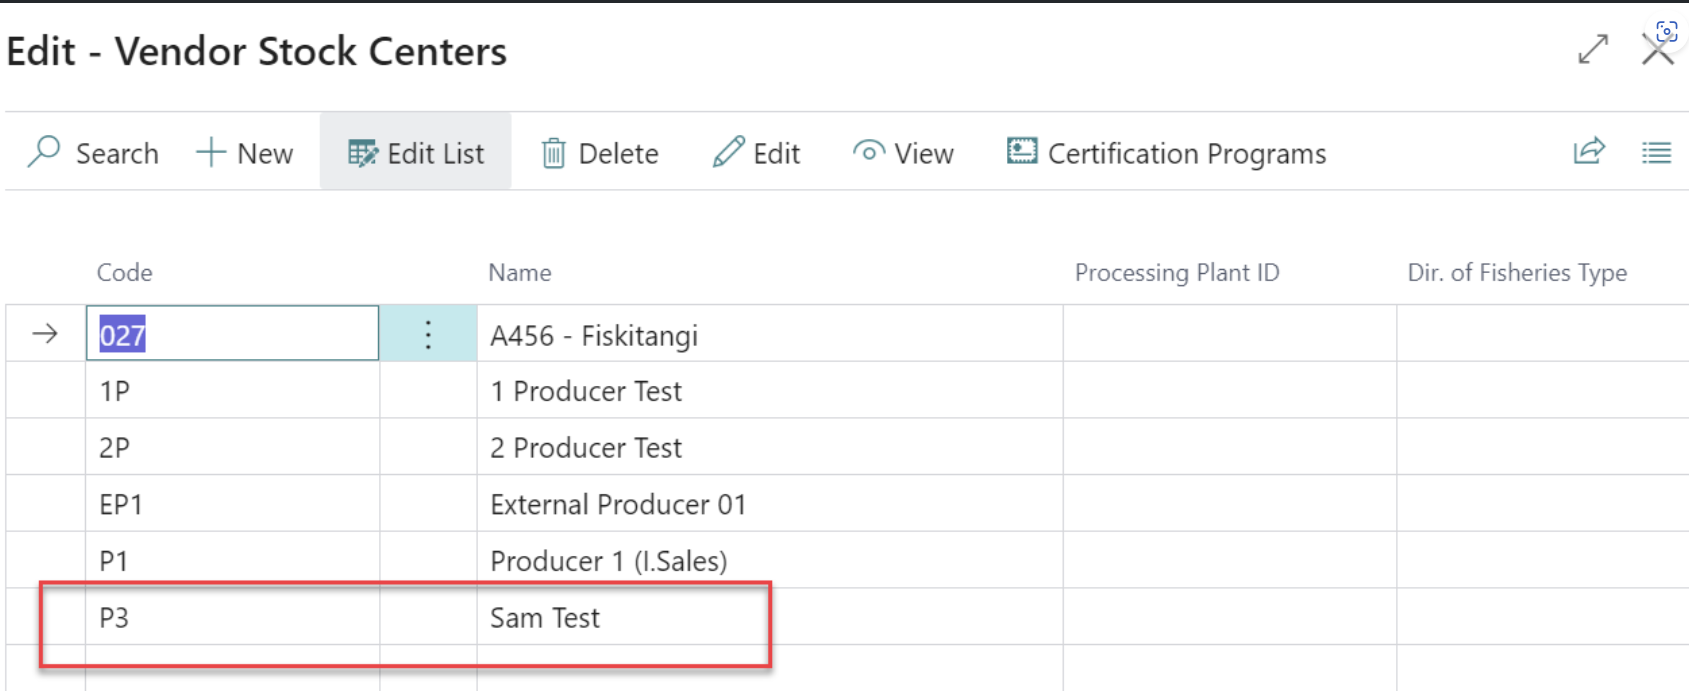Click the View eye icon

pos(868,152)
